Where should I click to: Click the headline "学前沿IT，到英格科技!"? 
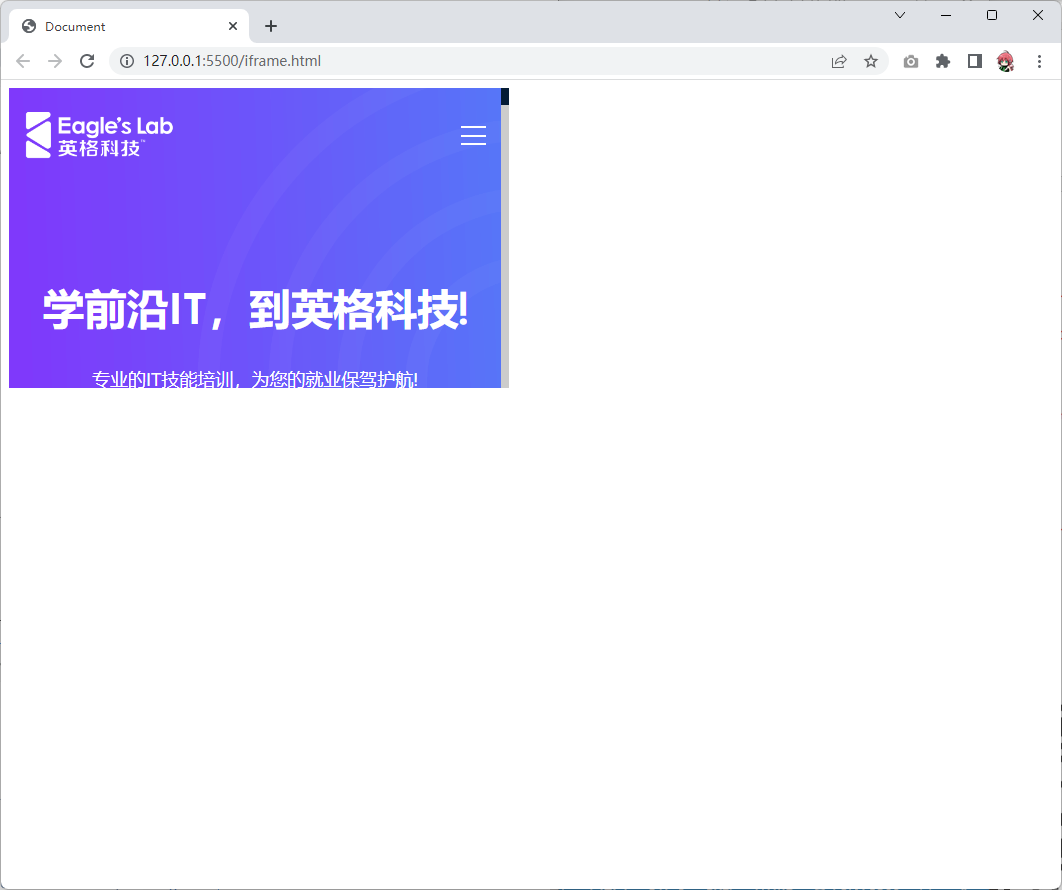[255, 311]
